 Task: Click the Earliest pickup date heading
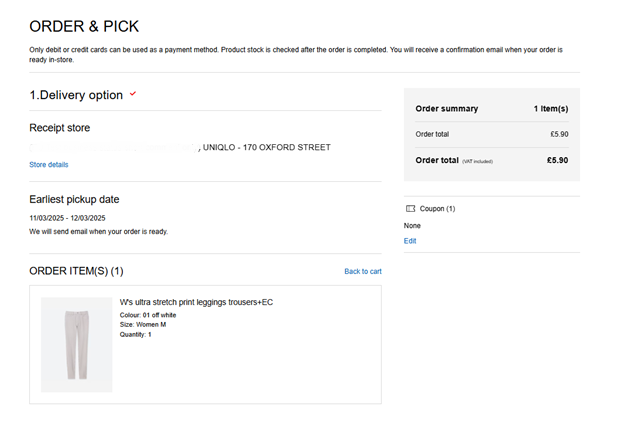coord(74,199)
